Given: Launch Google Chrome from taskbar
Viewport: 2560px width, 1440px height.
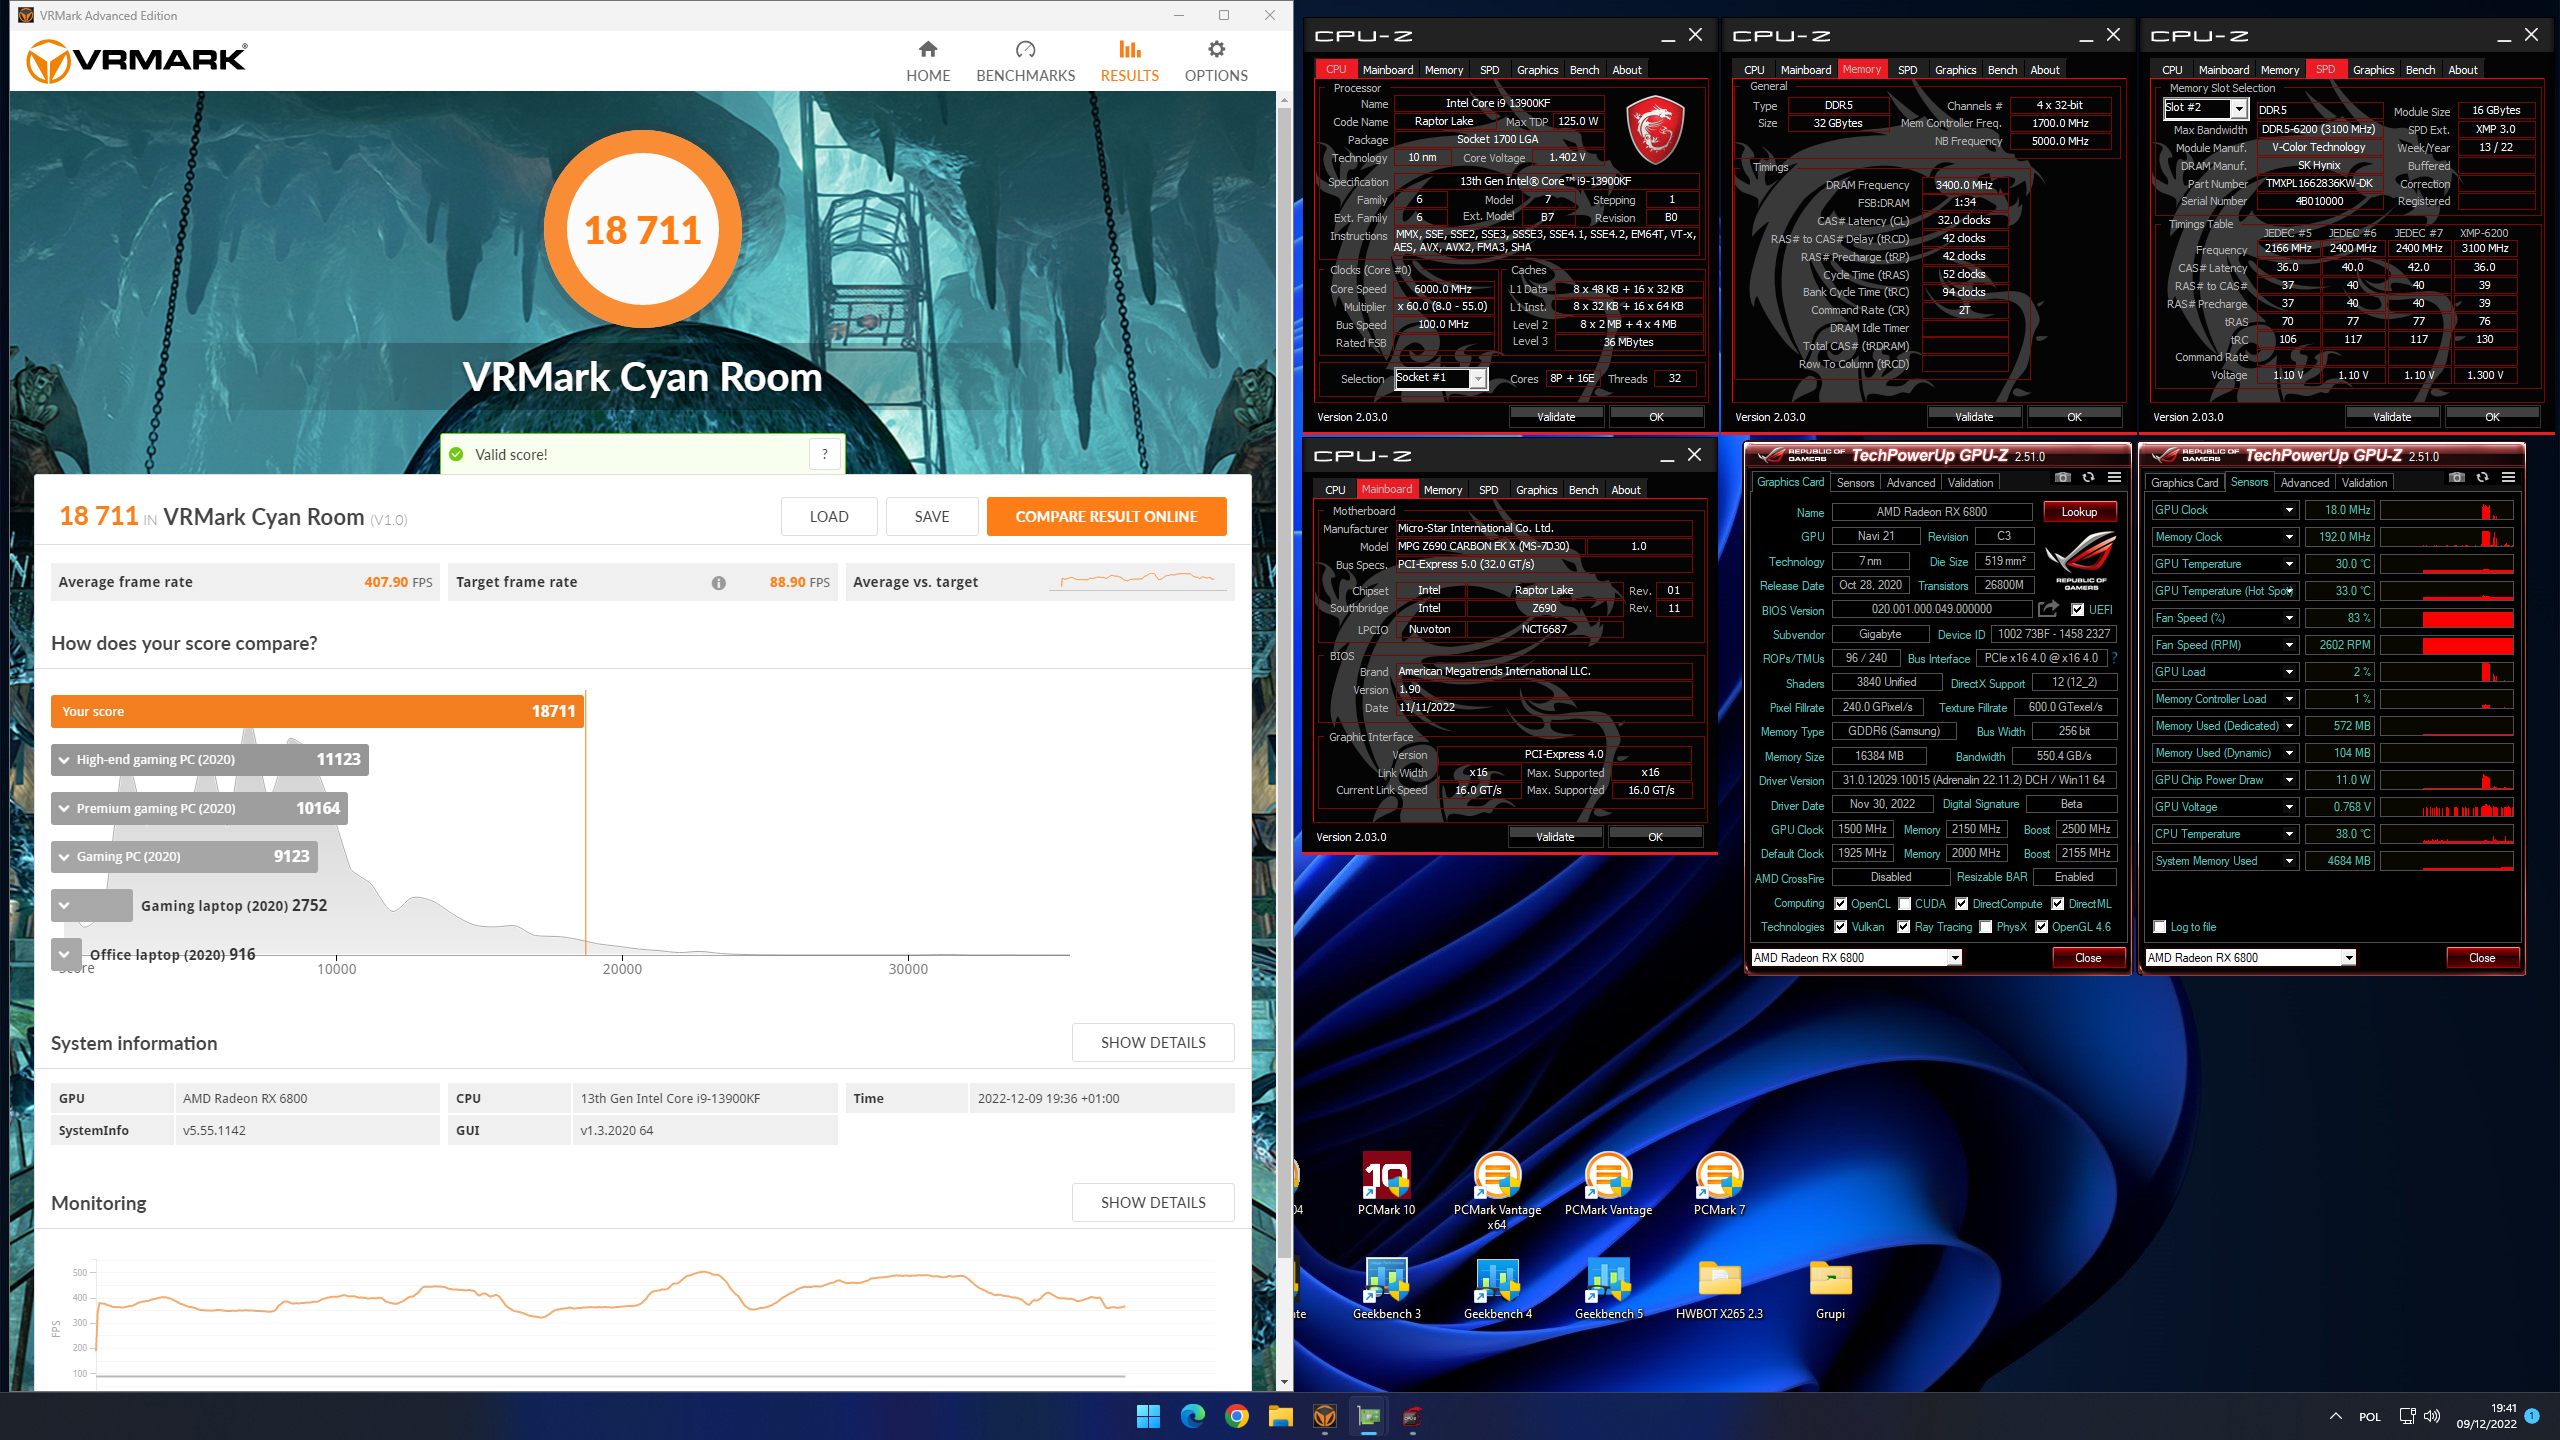Looking at the screenshot, I should click(x=1236, y=1416).
